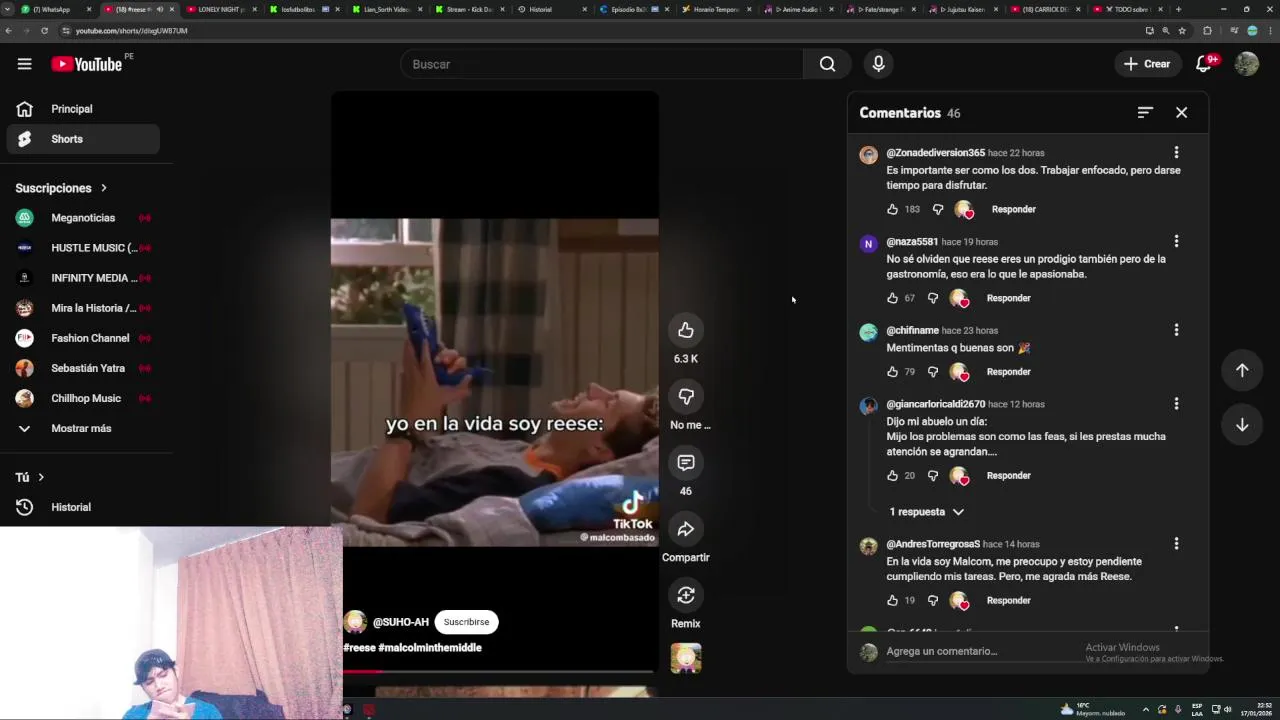Like the short with thumbs up
The image size is (1280, 720).
(686, 331)
